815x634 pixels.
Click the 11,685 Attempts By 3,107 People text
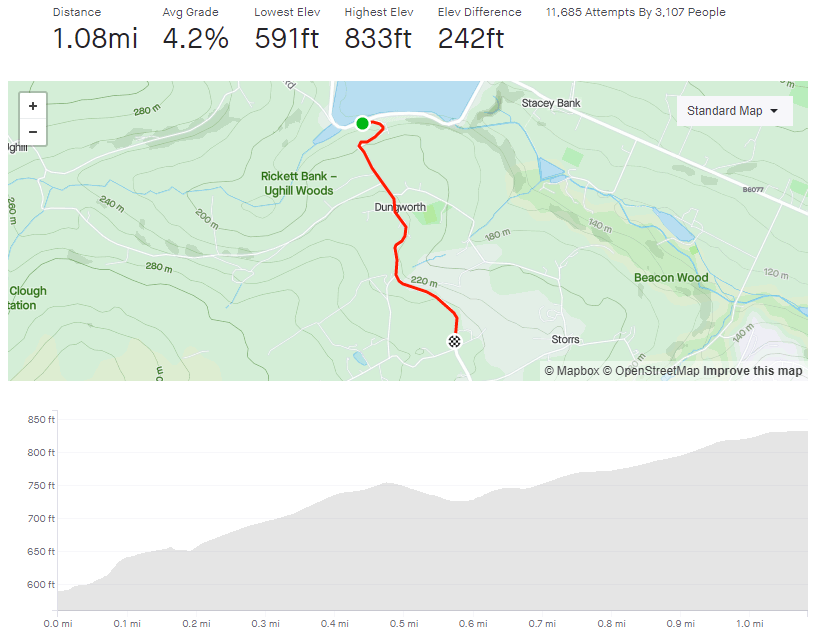(635, 13)
